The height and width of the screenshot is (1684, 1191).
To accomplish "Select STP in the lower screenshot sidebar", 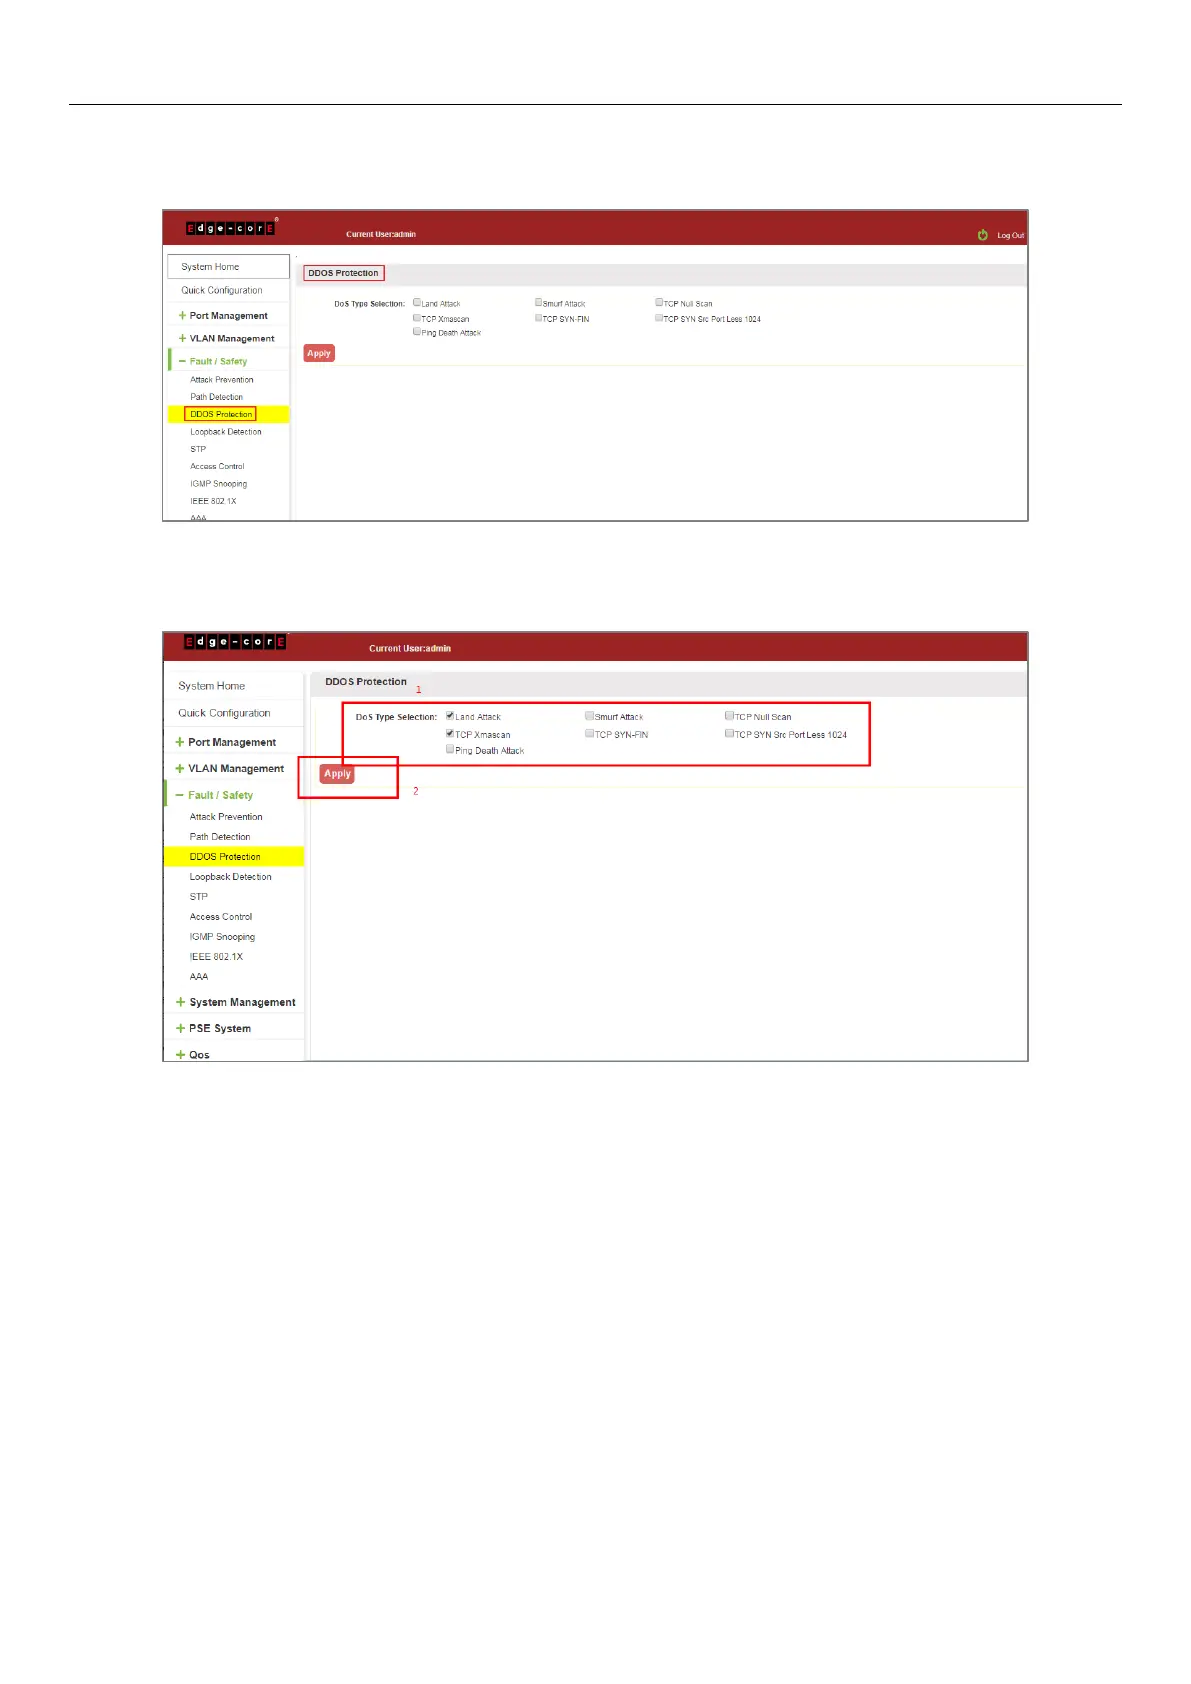I will [x=199, y=897].
